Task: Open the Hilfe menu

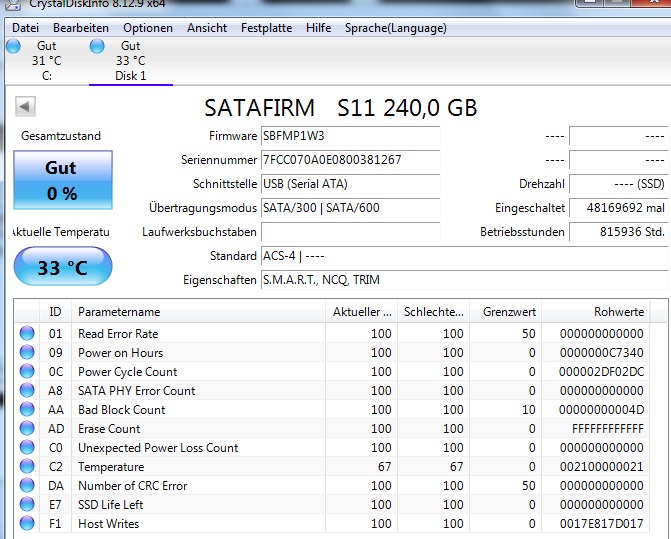Action: (318, 28)
